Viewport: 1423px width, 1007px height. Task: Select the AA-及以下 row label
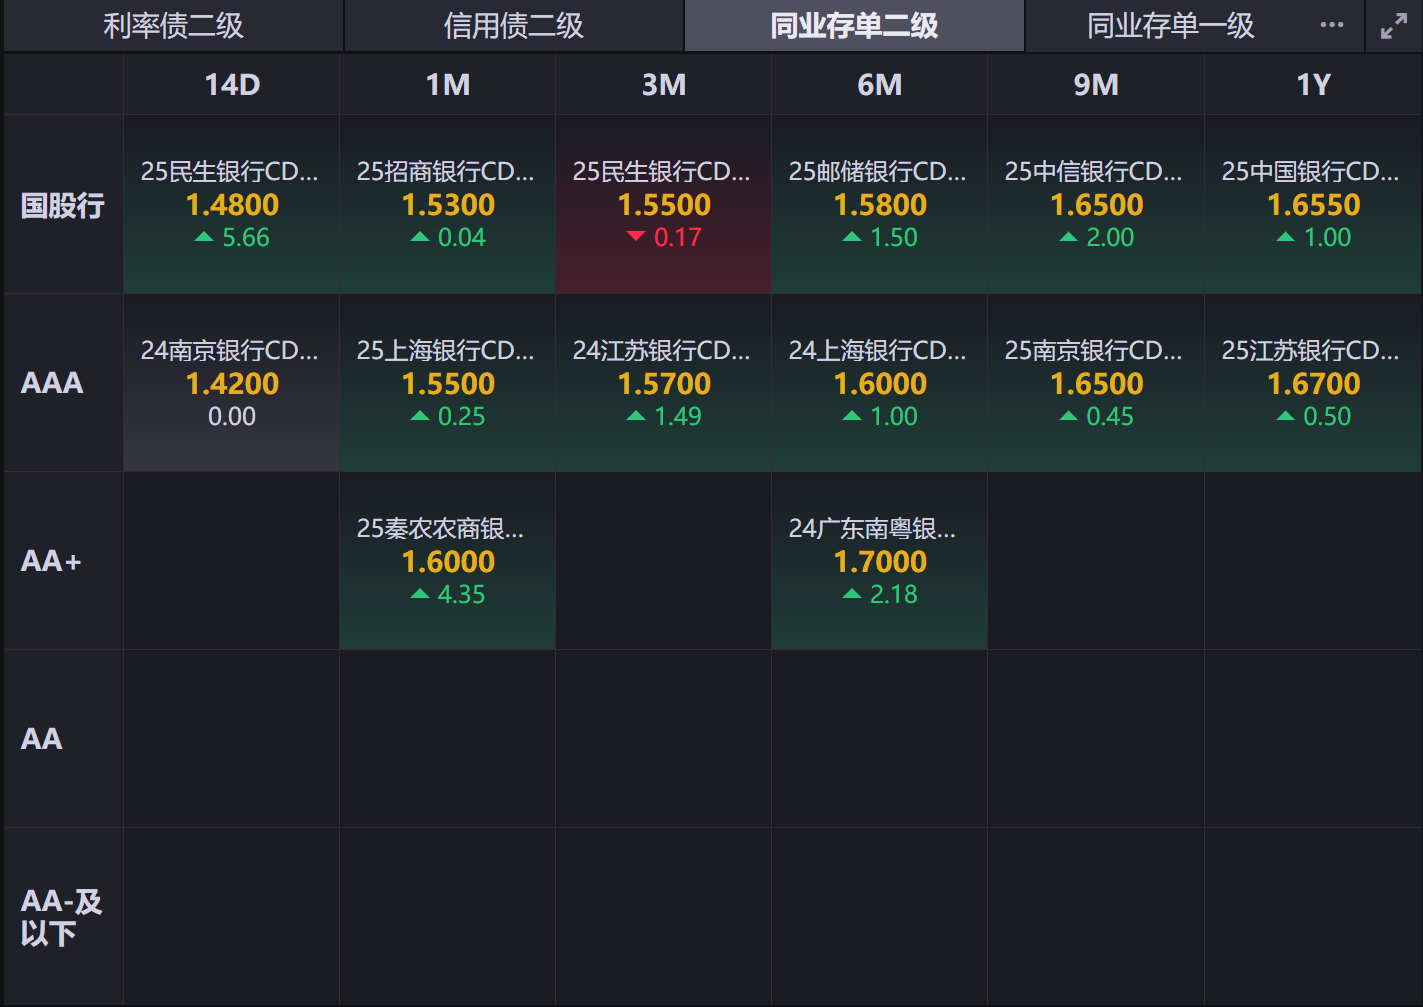(x=61, y=917)
